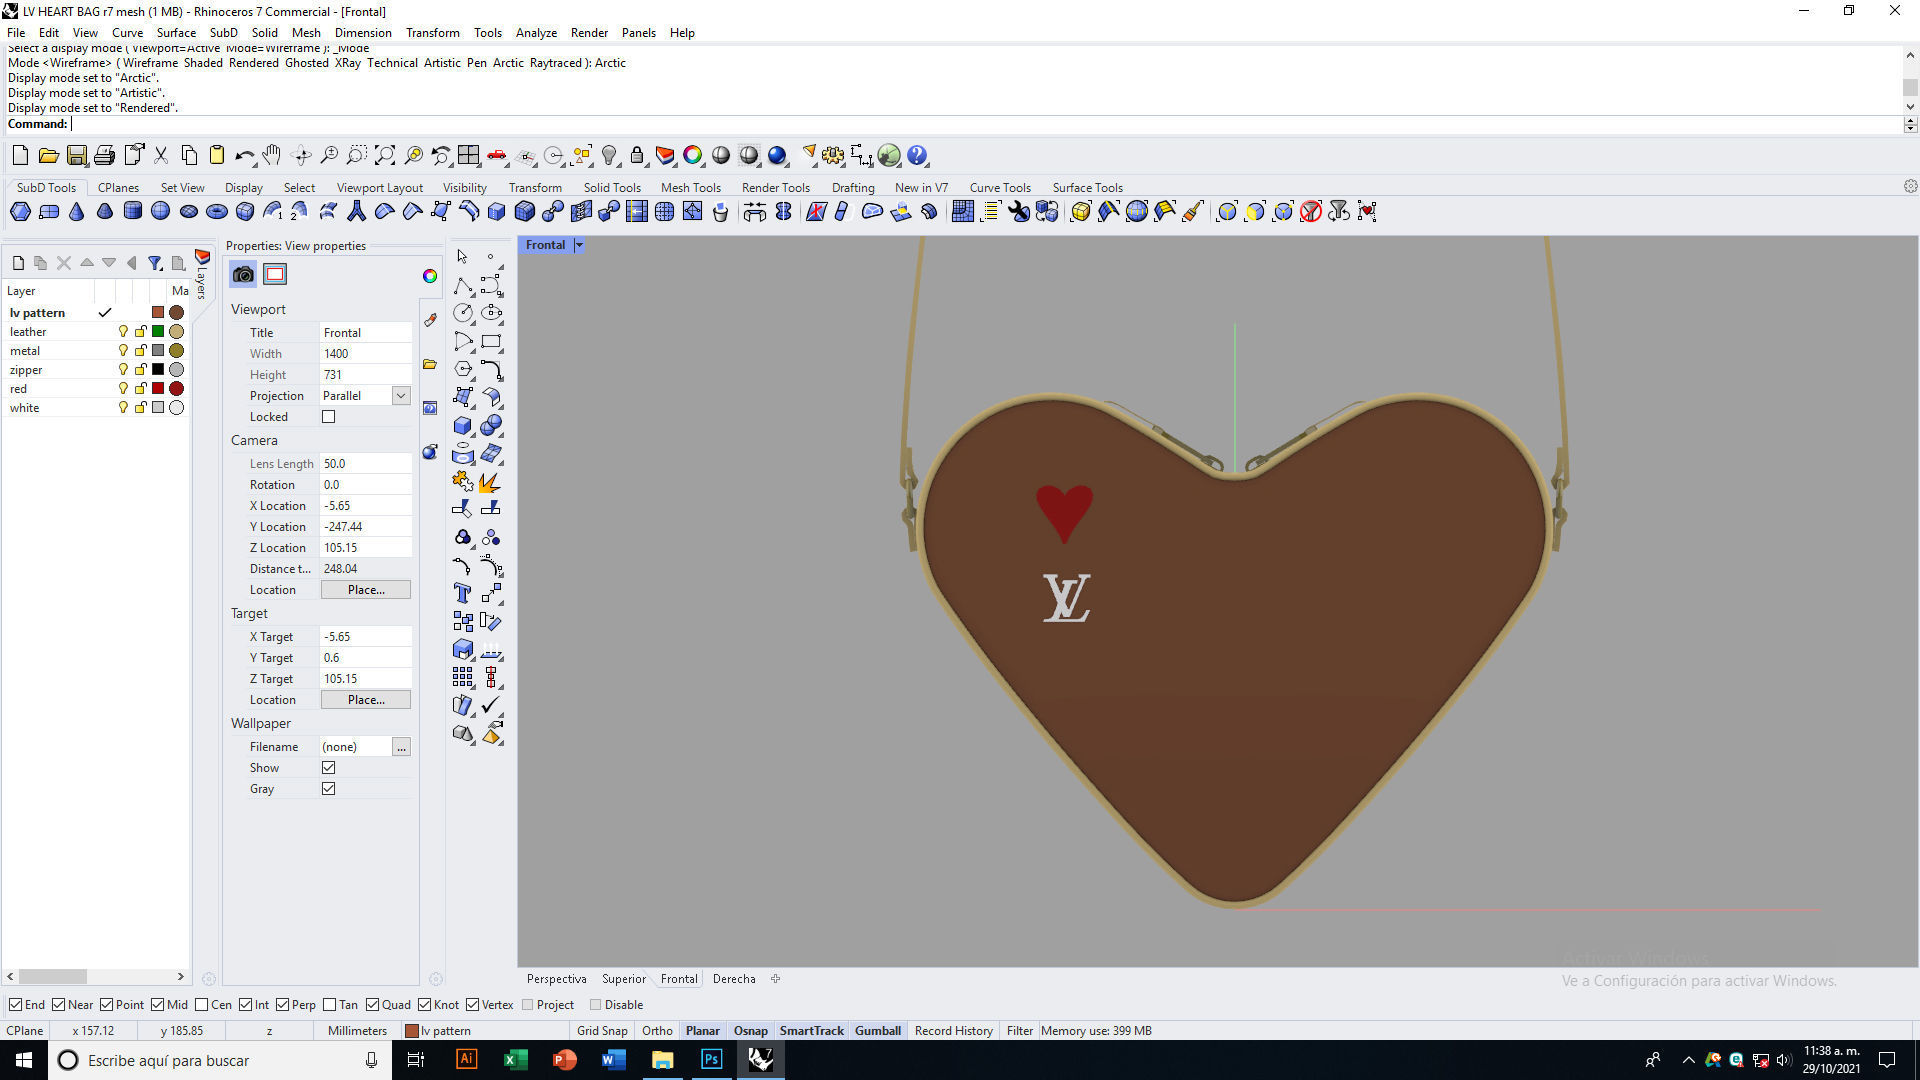1920x1080 pixels.
Task: Select the Circle tool in sidebar
Action: tap(462, 313)
